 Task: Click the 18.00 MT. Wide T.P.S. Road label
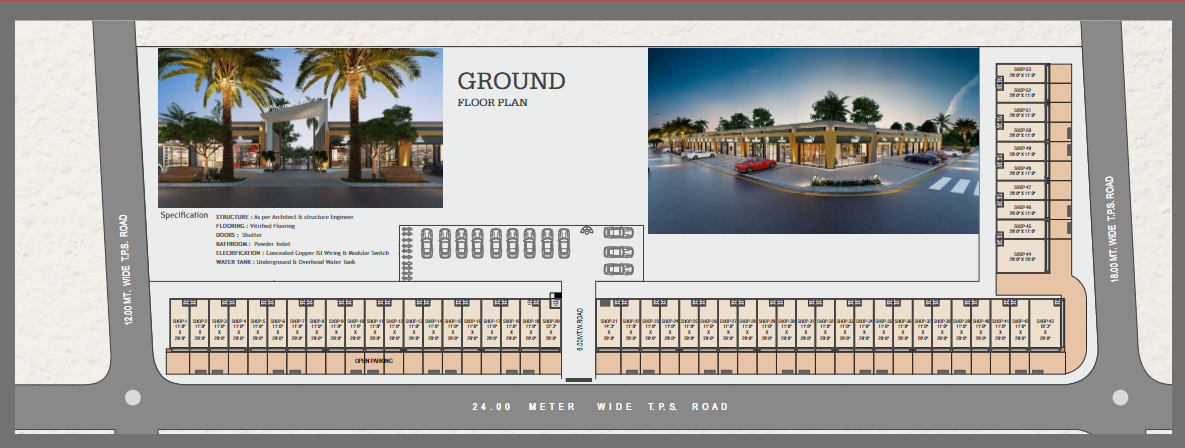tap(1110, 229)
